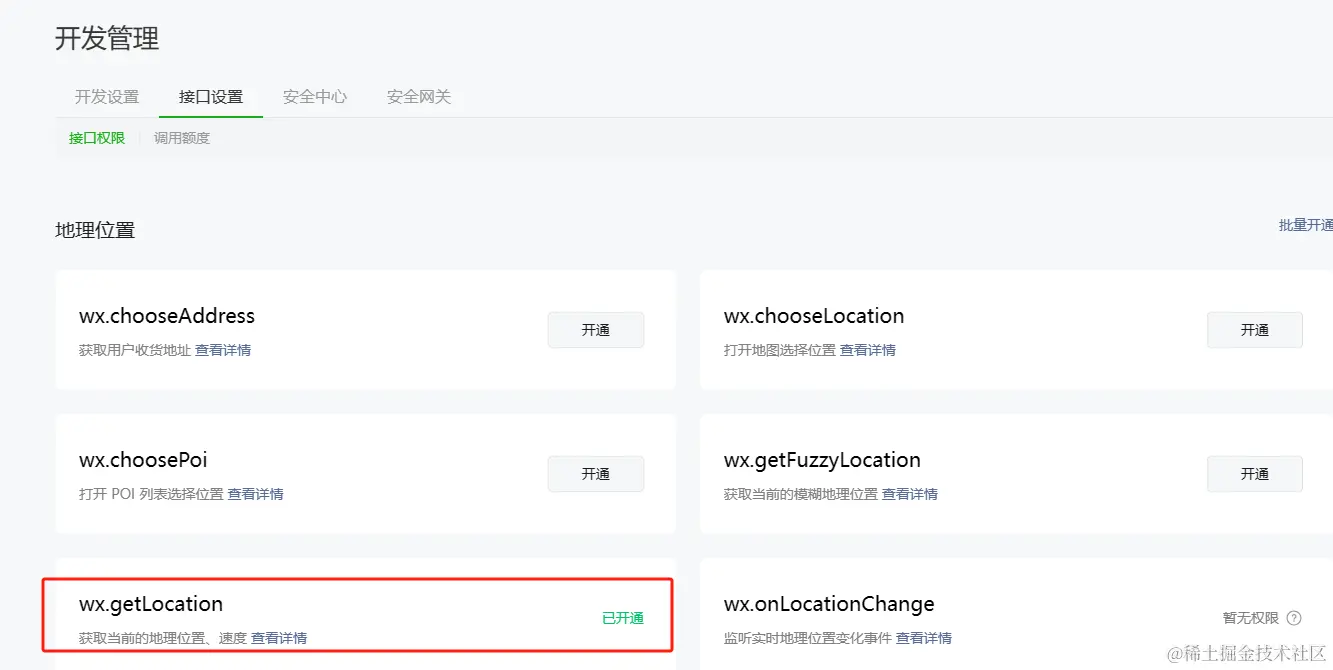The height and width of the screenshot is (670, 1333).
Task: Open the 开发设置 tab
Action: pyautogui.click(x=107, y=97)
